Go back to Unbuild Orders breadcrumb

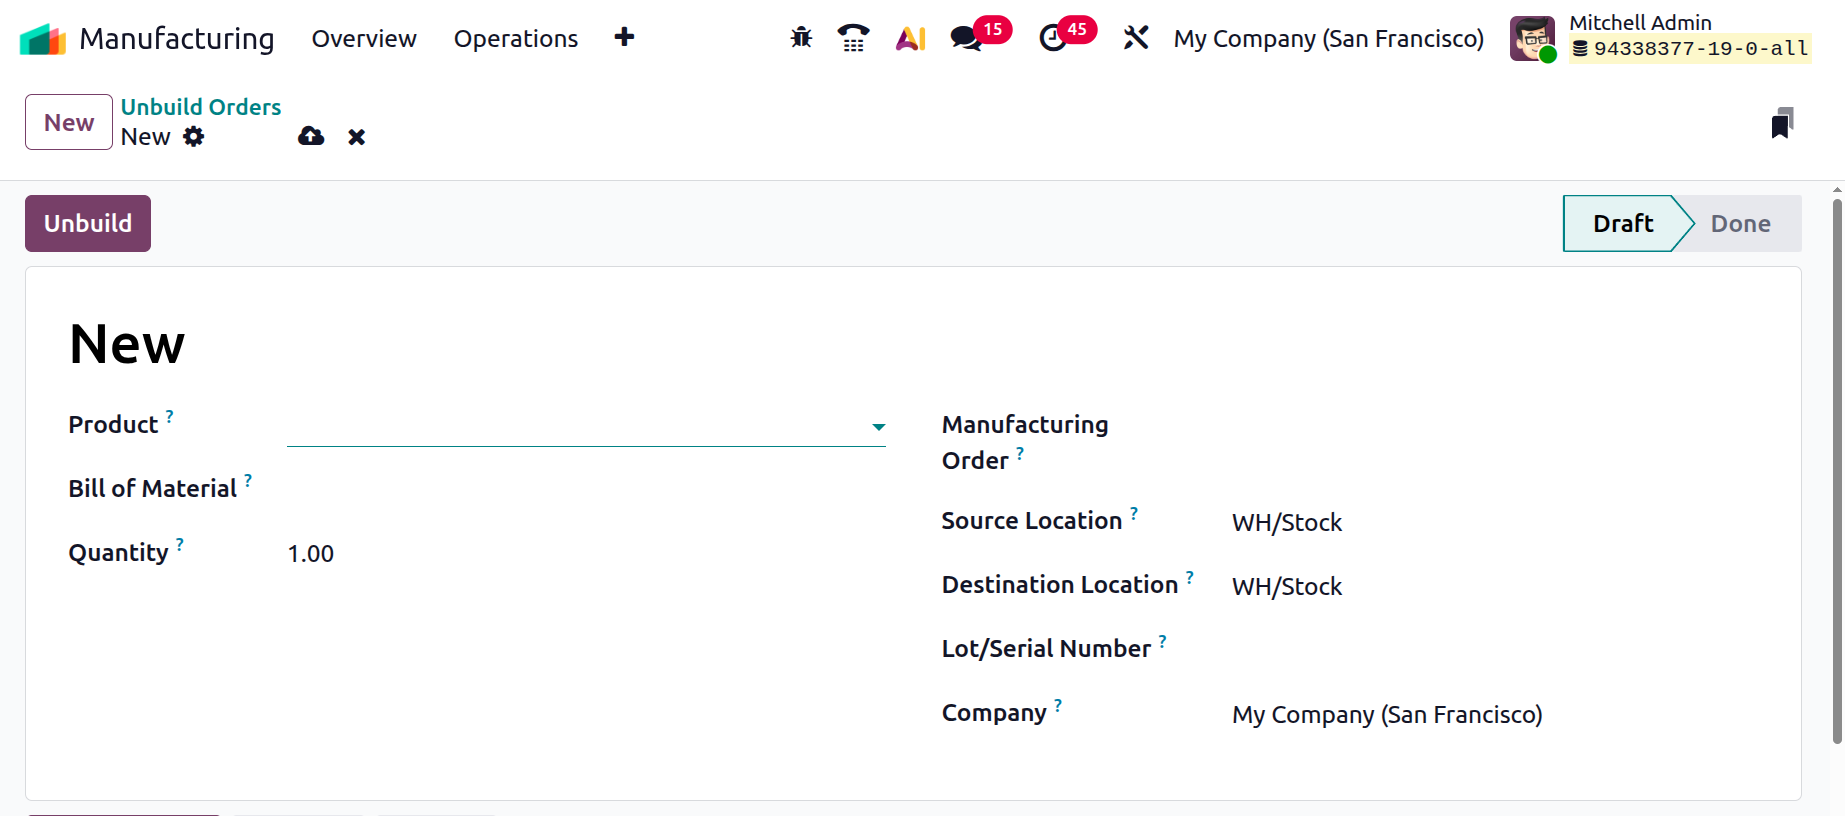pyautogui.click(x=201, y=107)
